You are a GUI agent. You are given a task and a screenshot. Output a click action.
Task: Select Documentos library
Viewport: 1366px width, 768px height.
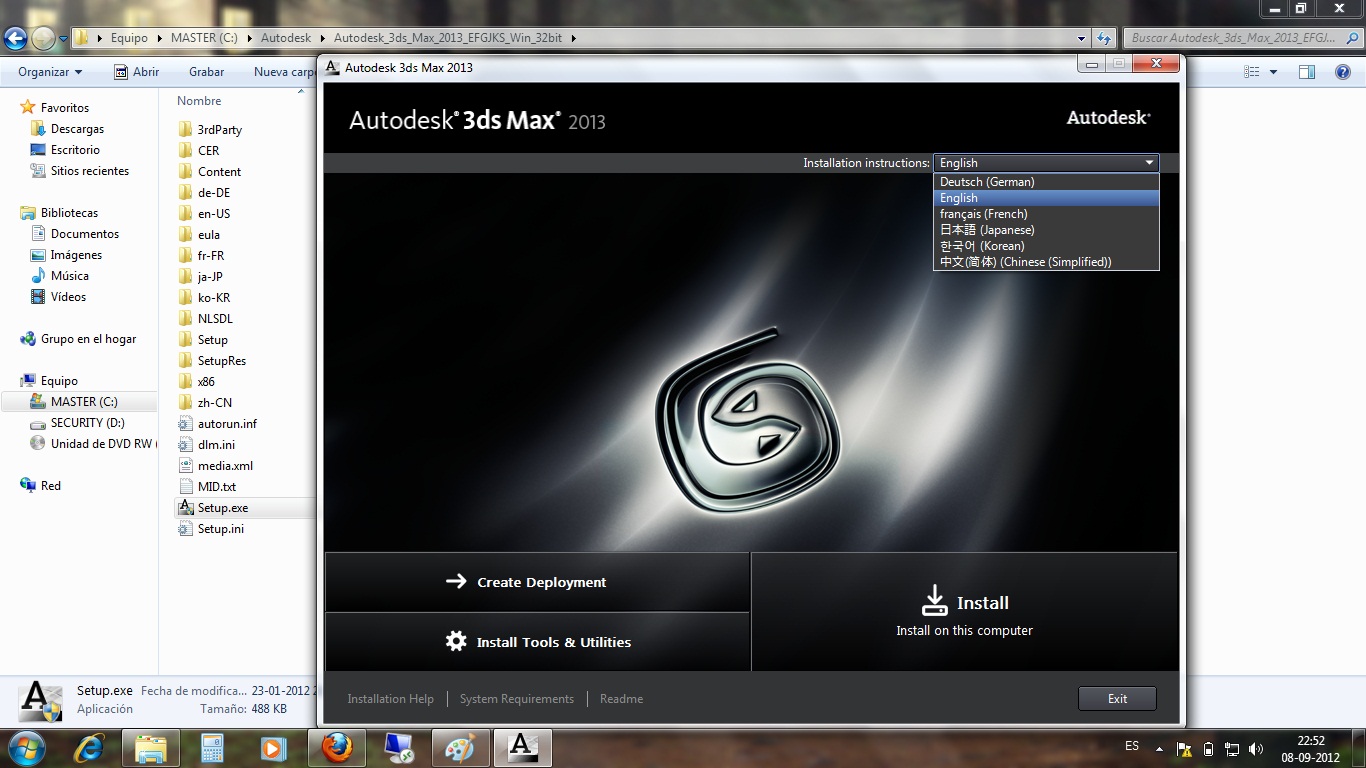click(x=85, y=234)
